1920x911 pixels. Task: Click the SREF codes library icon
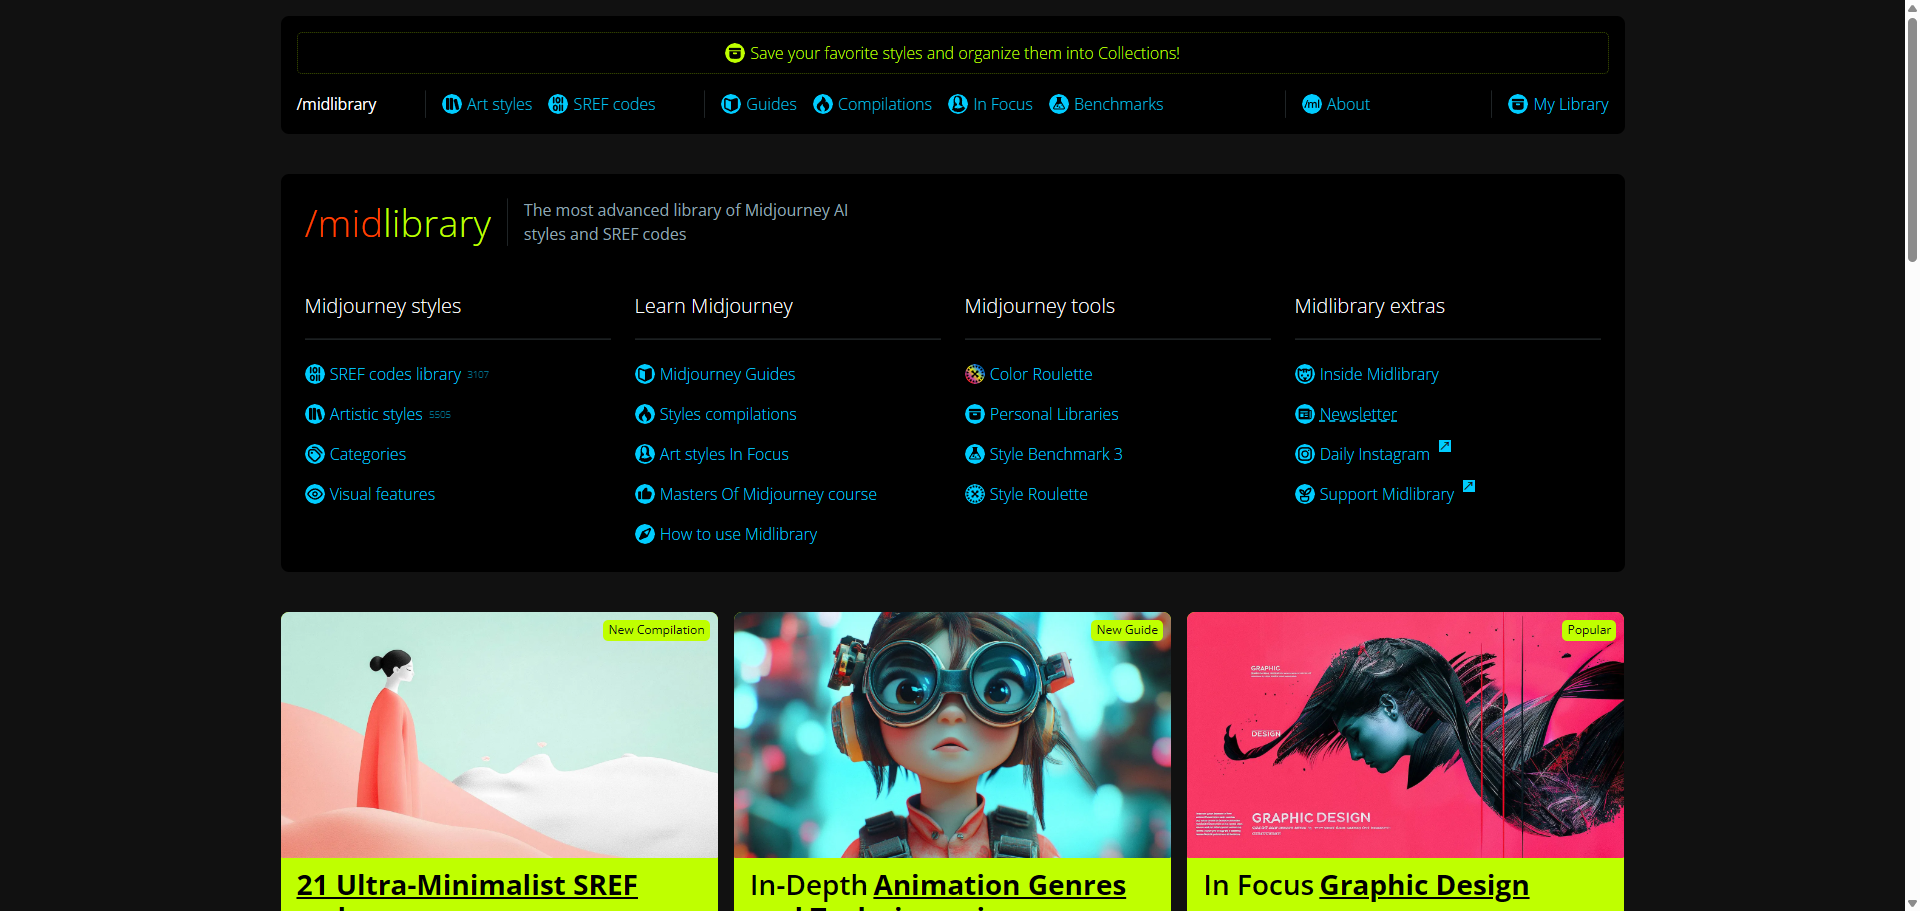pos(315,374)
